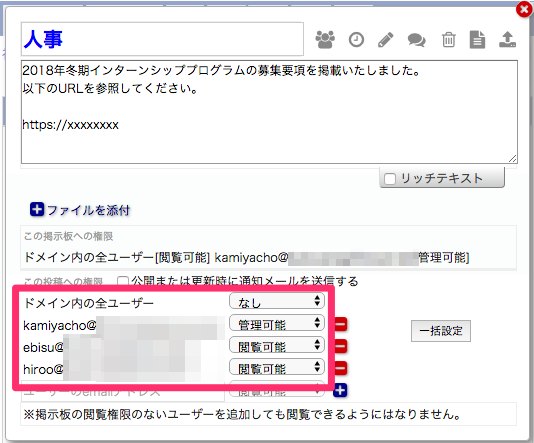
Task: Check the notification mail checkbox
Action: 122,281
